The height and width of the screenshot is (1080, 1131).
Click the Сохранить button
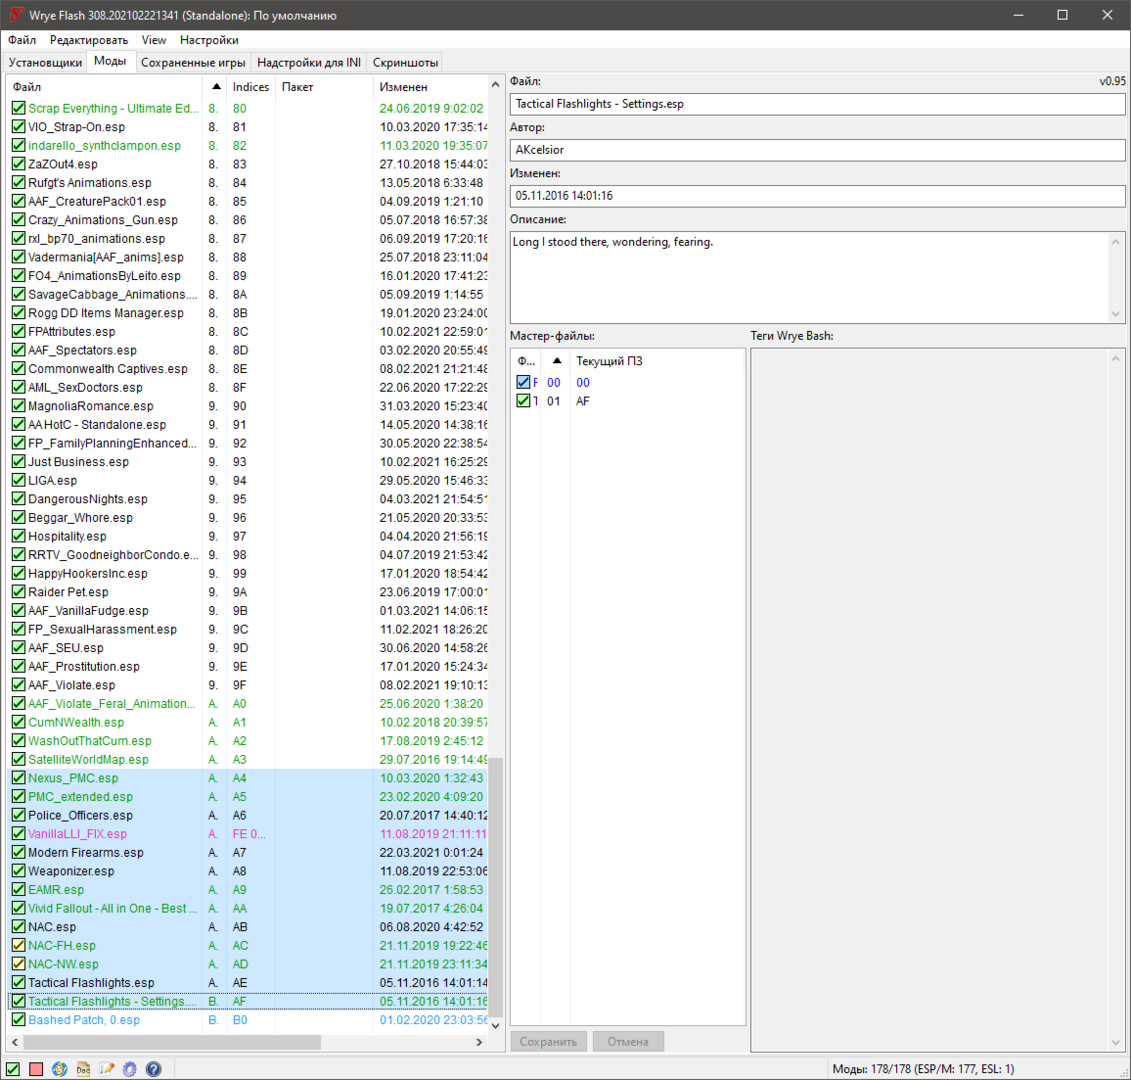[x=548, y=1042]
